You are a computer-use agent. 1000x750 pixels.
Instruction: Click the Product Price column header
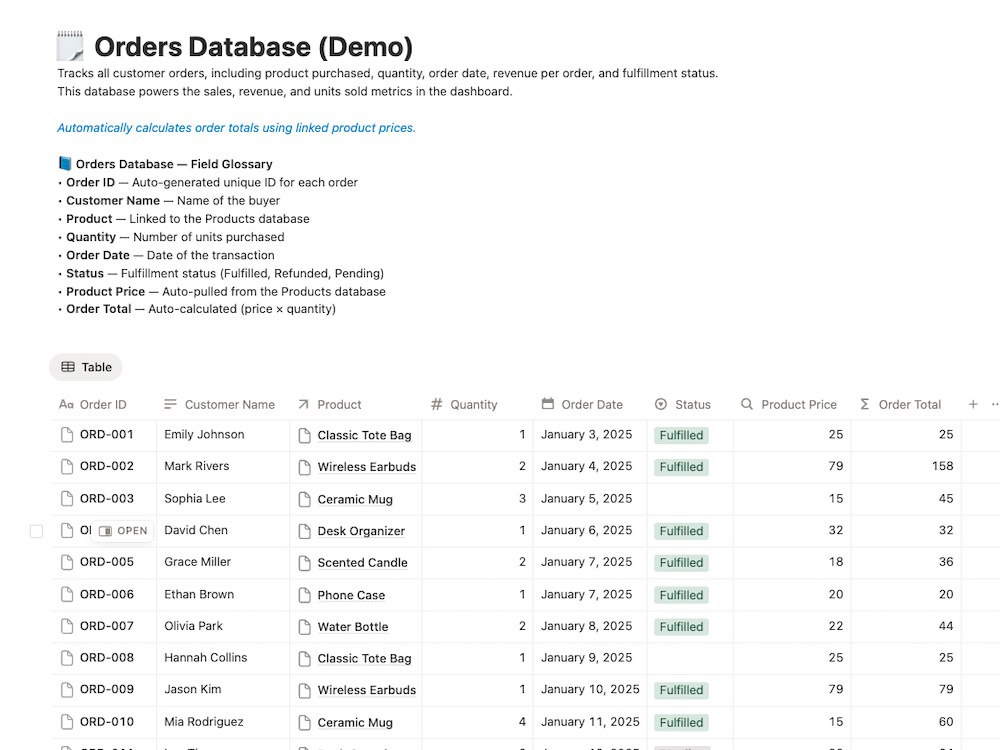pyautogui.click(x=789, y=404)
